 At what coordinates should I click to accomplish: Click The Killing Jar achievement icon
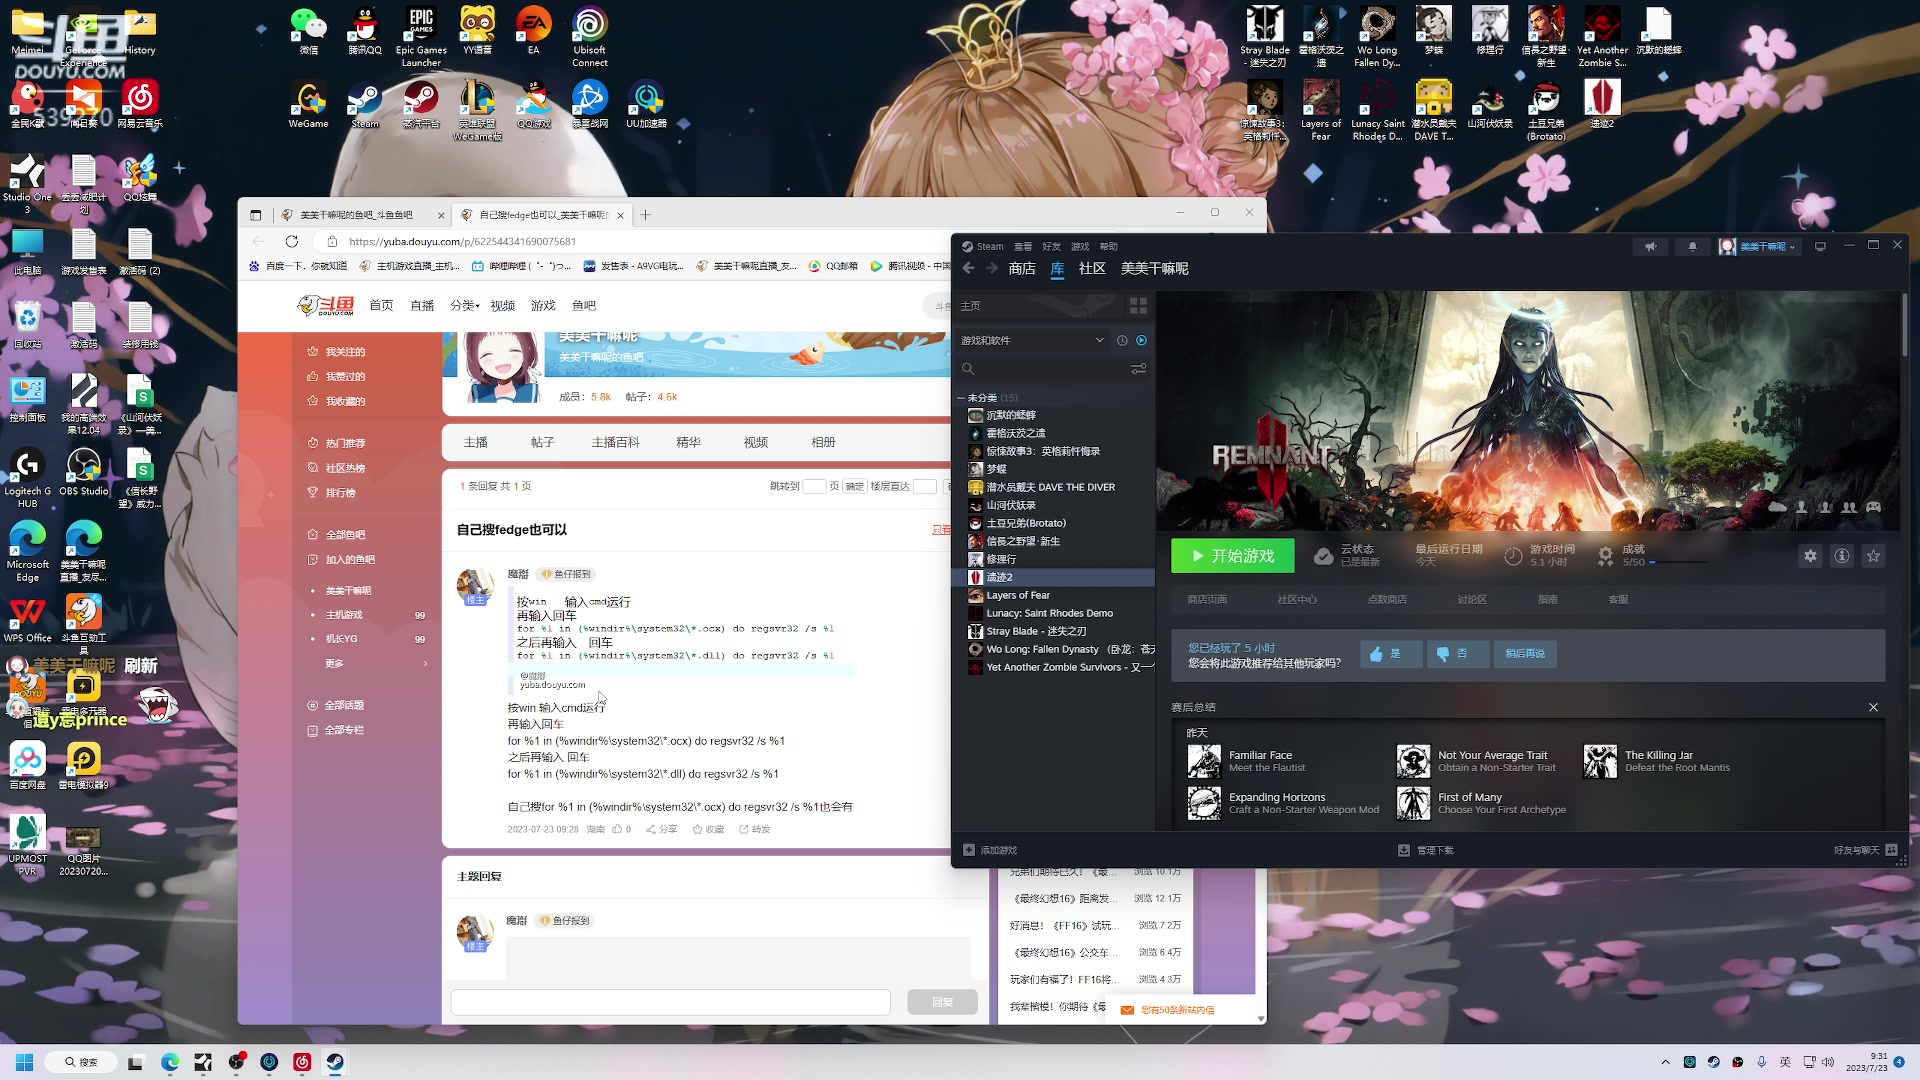[1600, 761]
